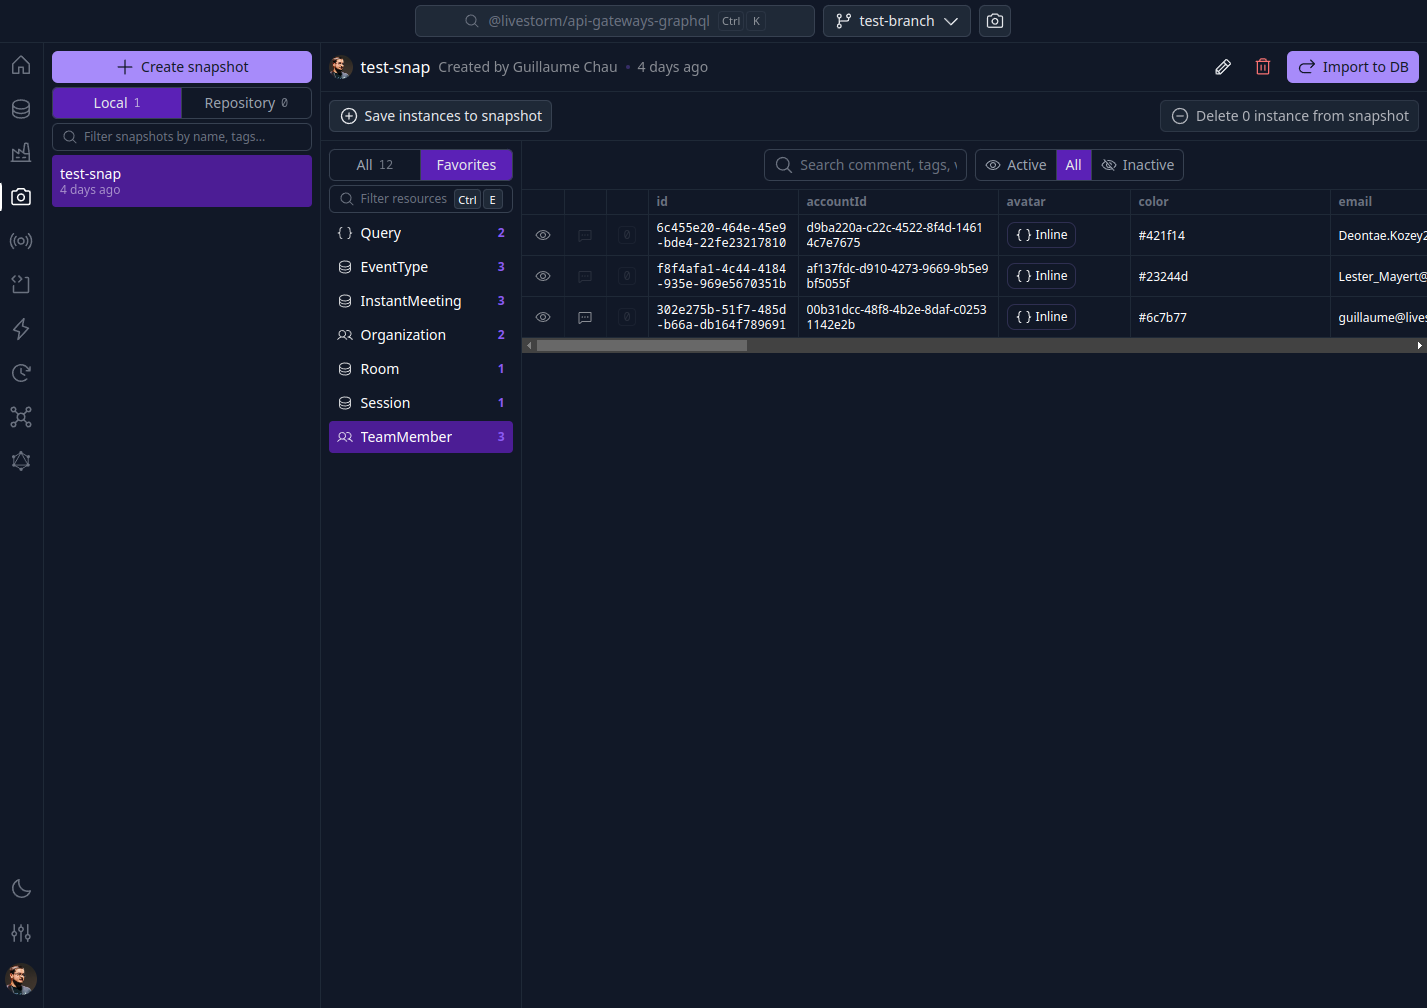Open the factory icon in sidebar
The image size is (1427, 1008).
tap(21, 153)
